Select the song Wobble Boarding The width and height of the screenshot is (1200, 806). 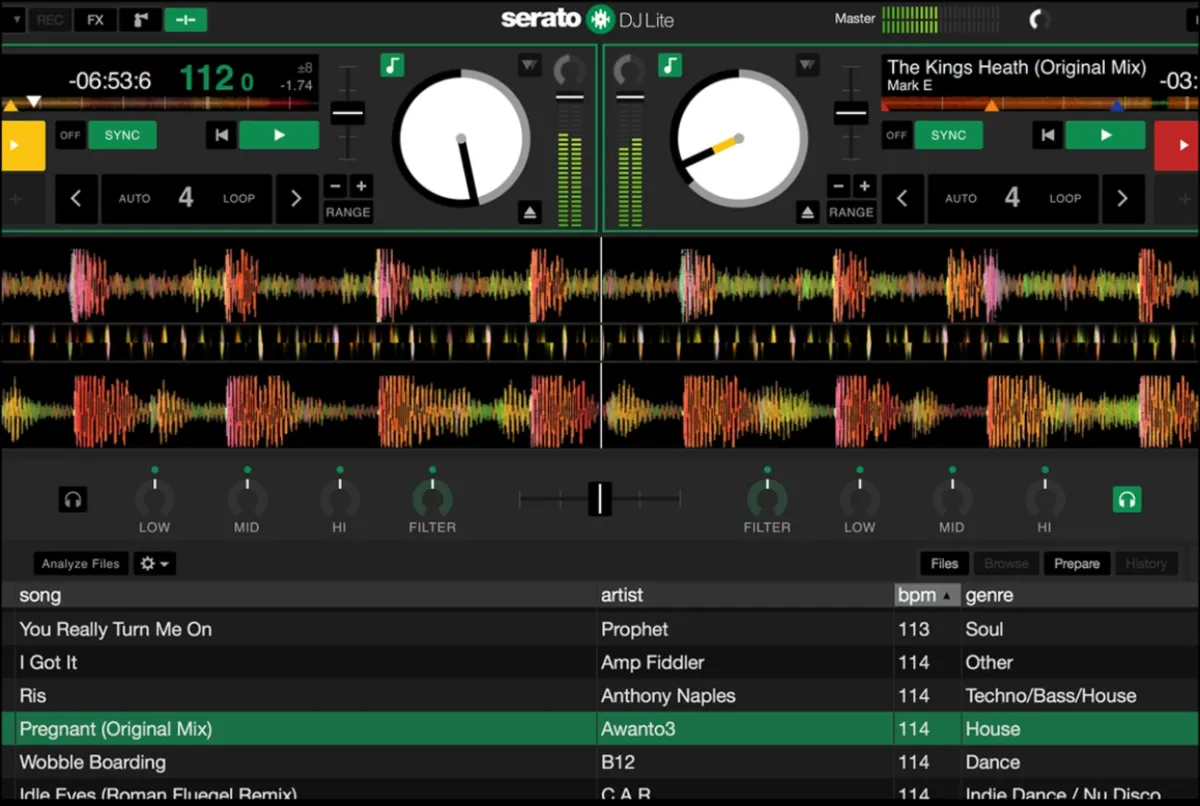93,762
